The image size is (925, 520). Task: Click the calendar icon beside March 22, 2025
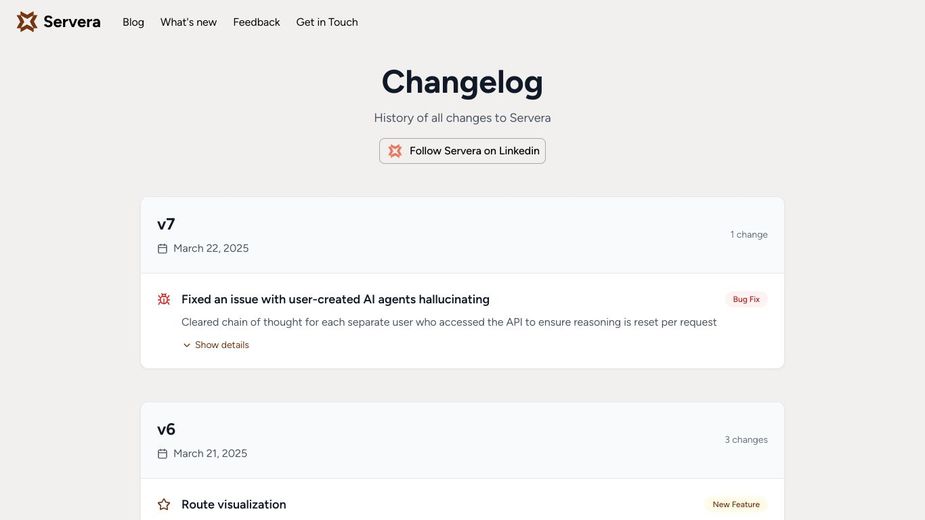(x=163, y=249)
